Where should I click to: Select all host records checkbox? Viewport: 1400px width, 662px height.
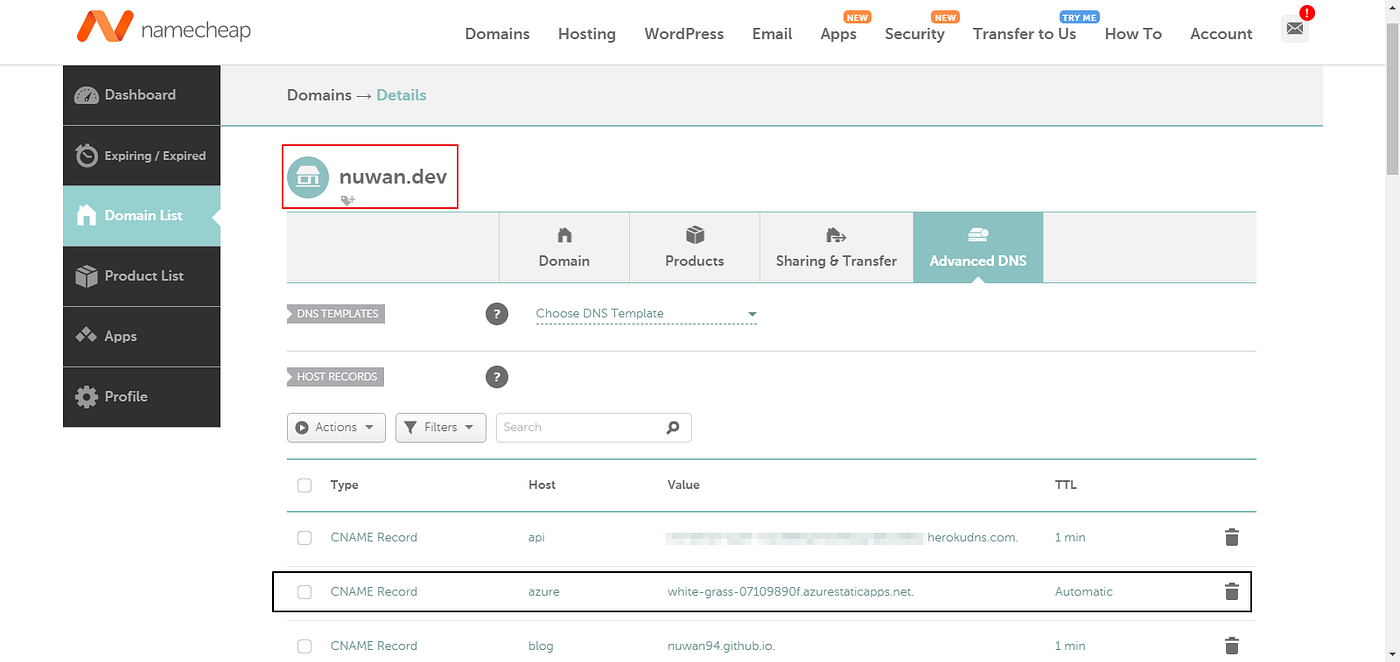305,485
